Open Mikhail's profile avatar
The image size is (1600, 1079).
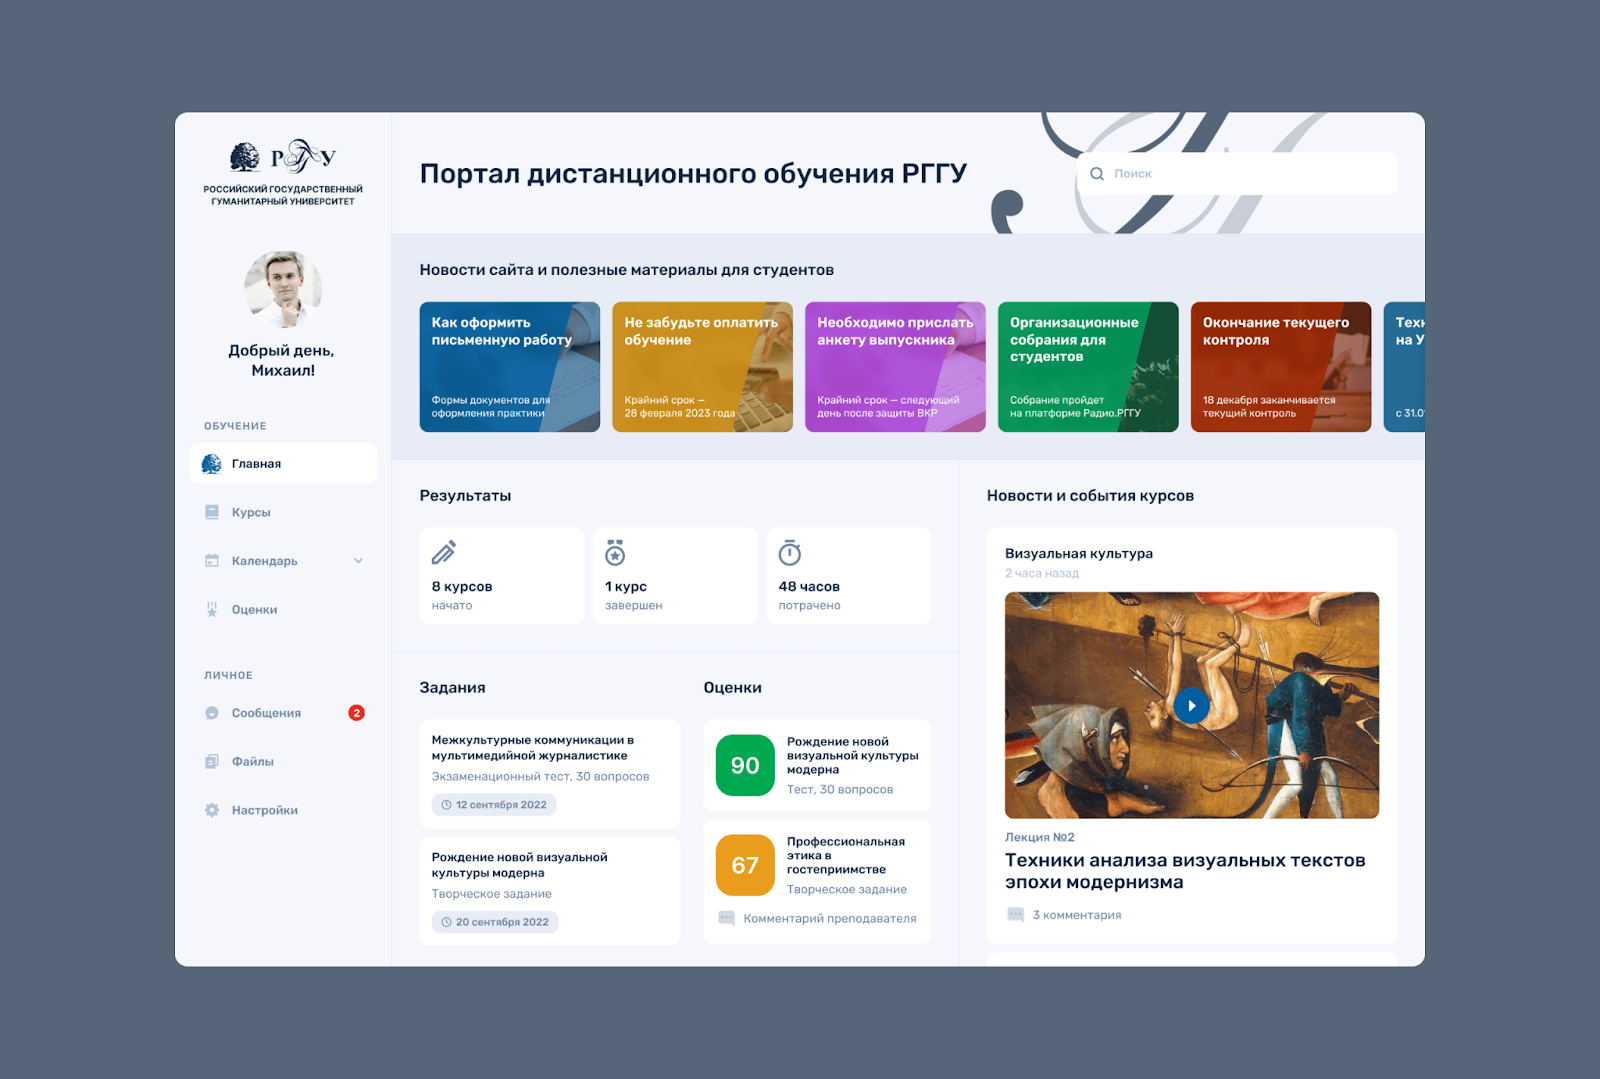click(x=283, y=289)
